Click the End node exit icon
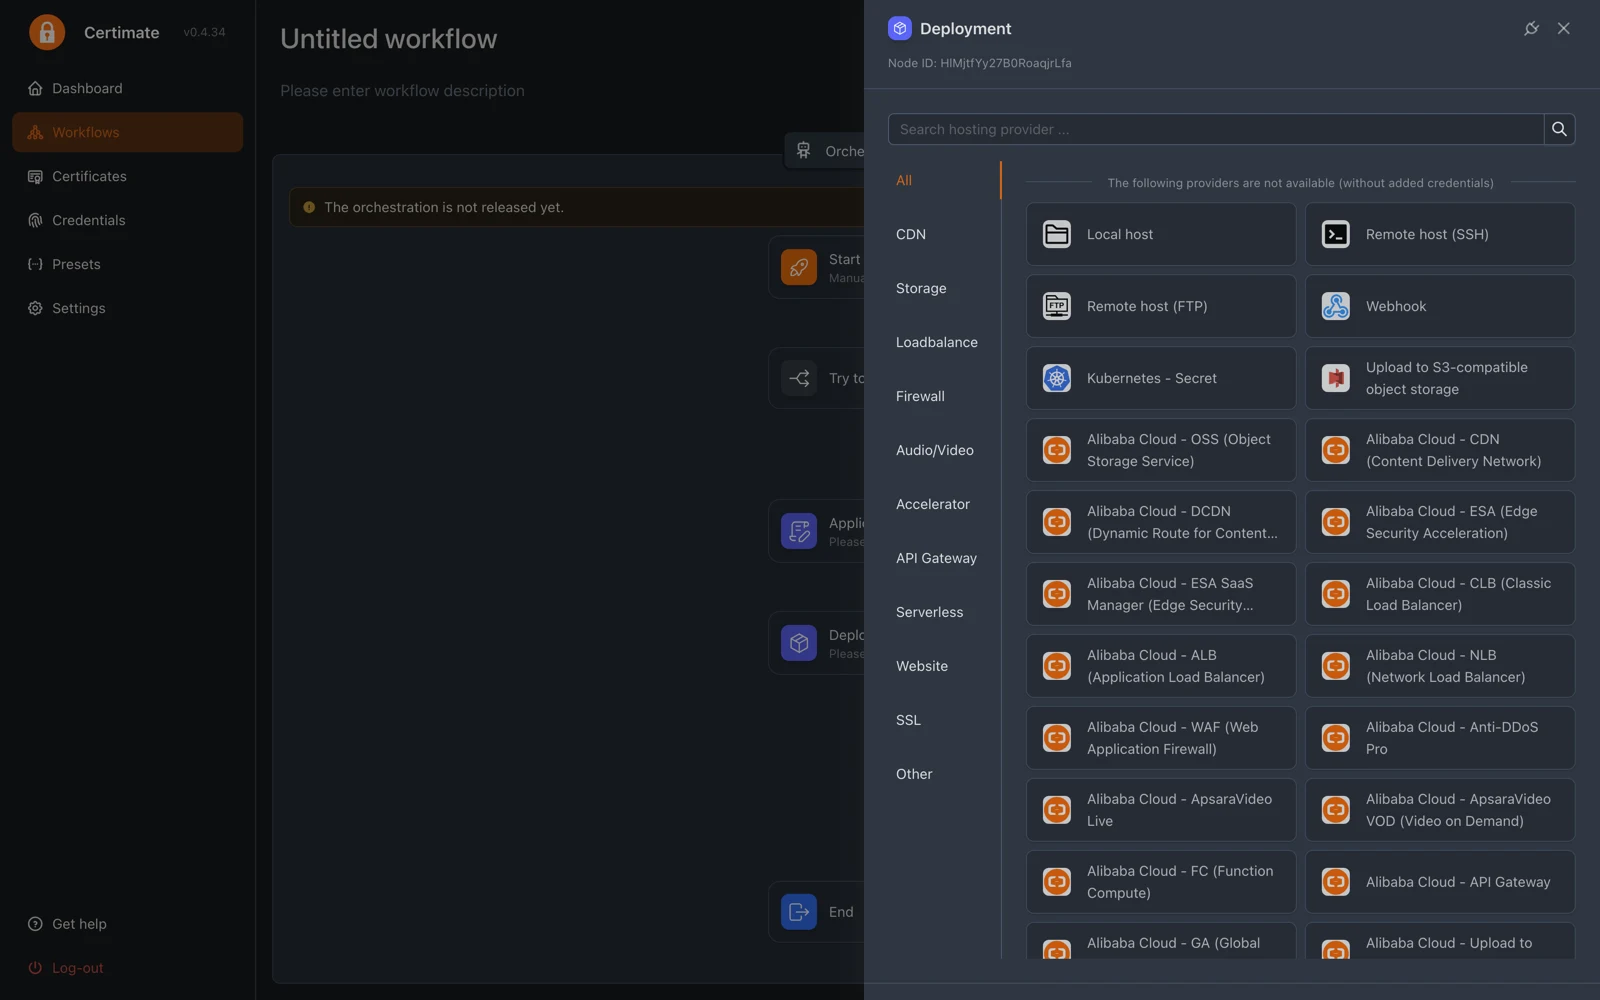Screen dimensions: 1600x1000 coord(799,911)
